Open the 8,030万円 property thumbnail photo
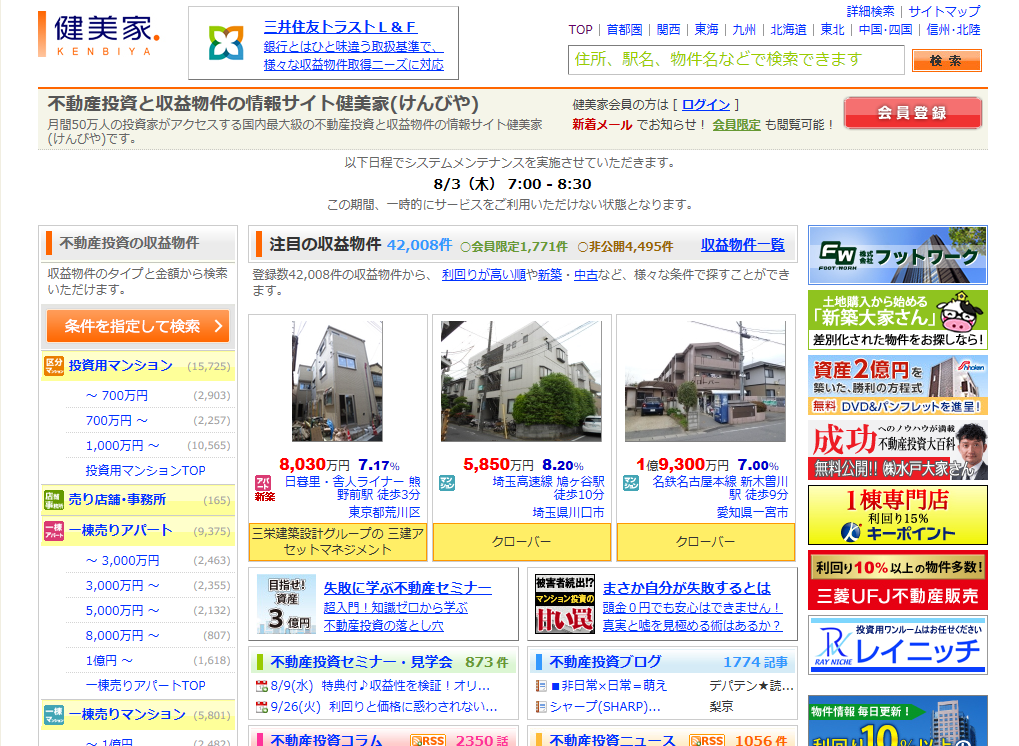The image size is (1019, 746). [x=323, y=381]
